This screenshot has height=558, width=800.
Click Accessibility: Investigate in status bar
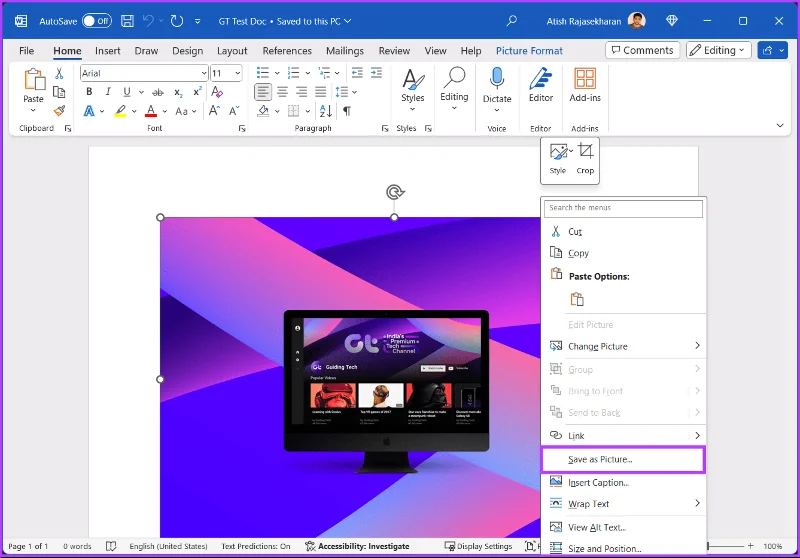pyautogui.click(x=357, y=546)
